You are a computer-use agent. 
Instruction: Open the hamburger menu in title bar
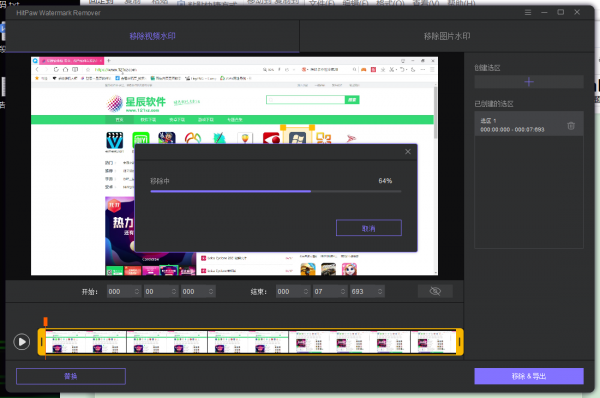(528, 13)
